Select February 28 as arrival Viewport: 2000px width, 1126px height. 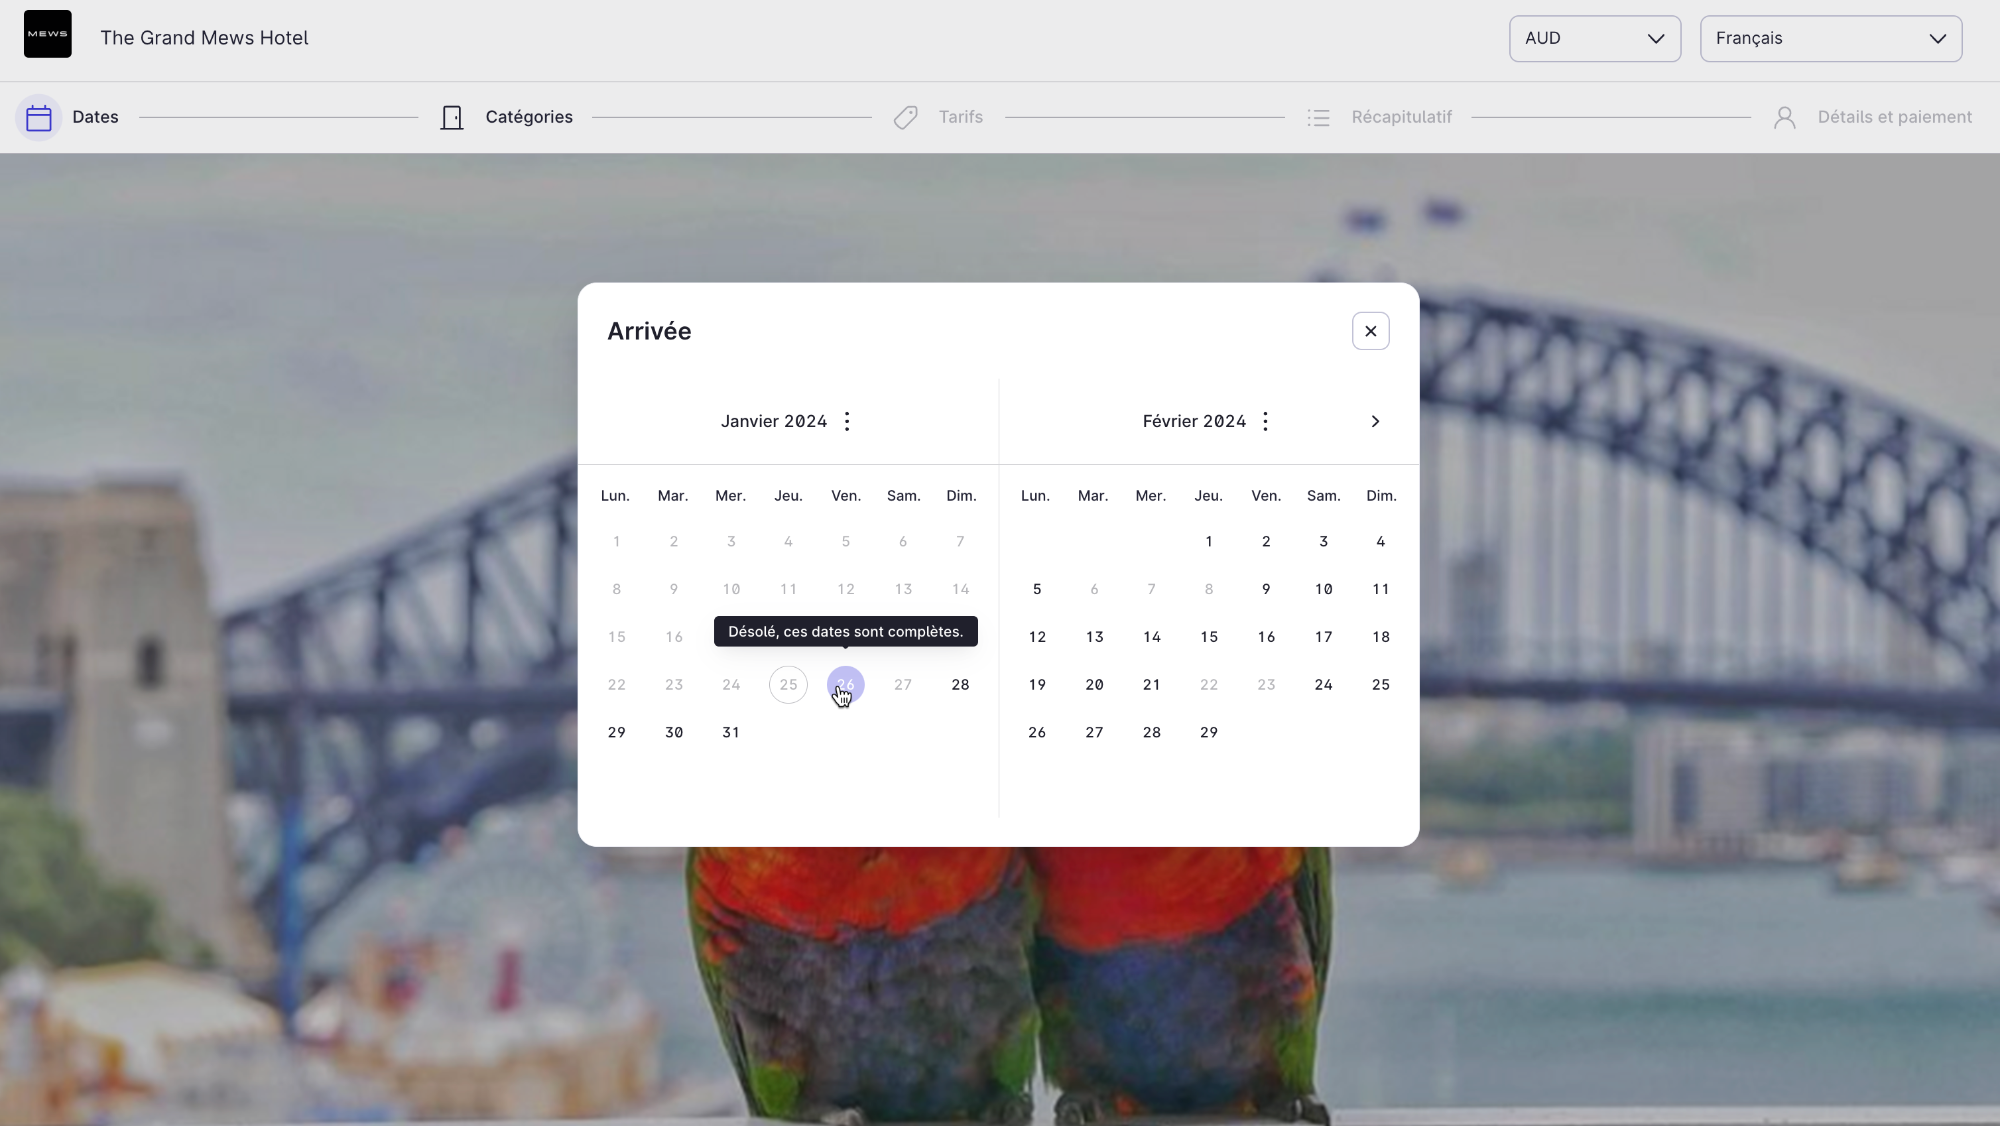[x=1152, y=733]
